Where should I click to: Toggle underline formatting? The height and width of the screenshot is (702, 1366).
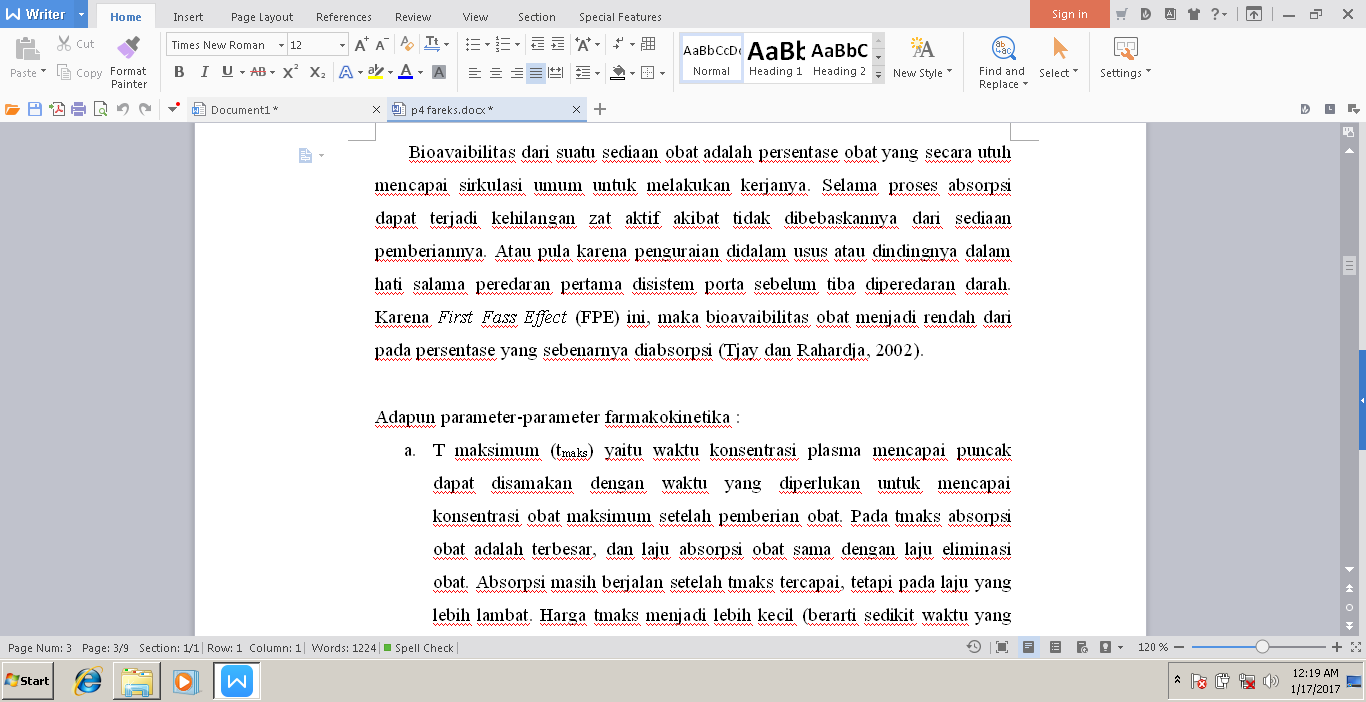[x=227, y=72]
